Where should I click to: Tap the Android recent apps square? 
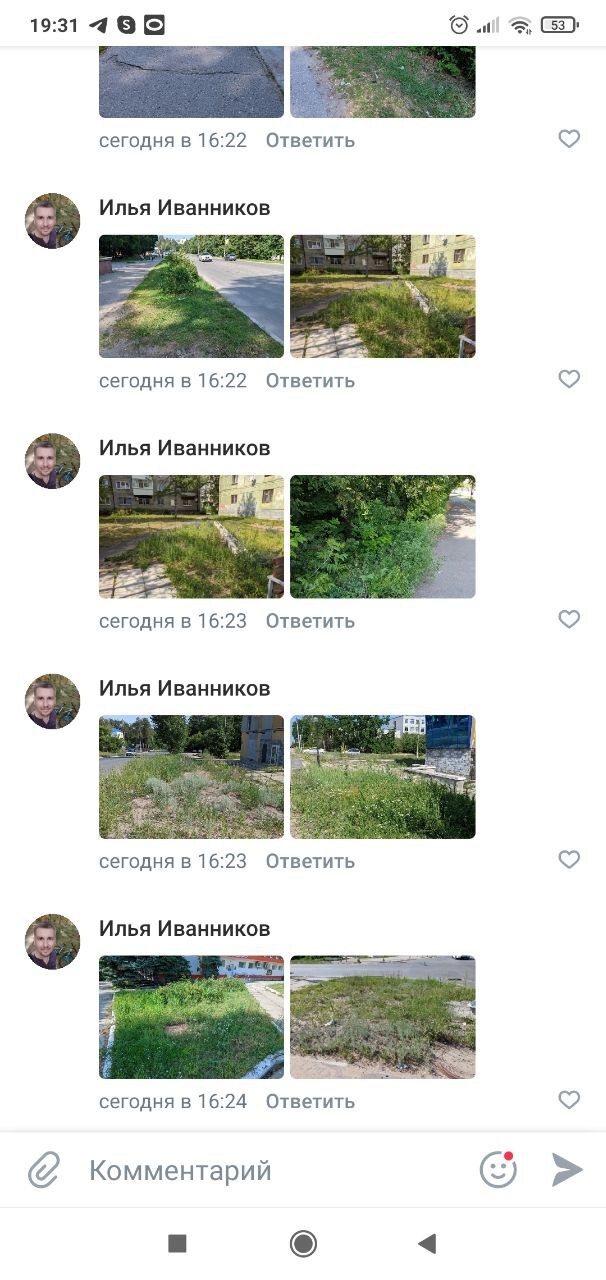point(177,1243)
